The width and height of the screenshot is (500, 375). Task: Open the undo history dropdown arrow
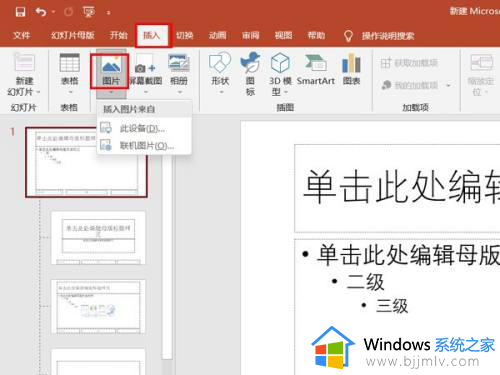[53, 13]
